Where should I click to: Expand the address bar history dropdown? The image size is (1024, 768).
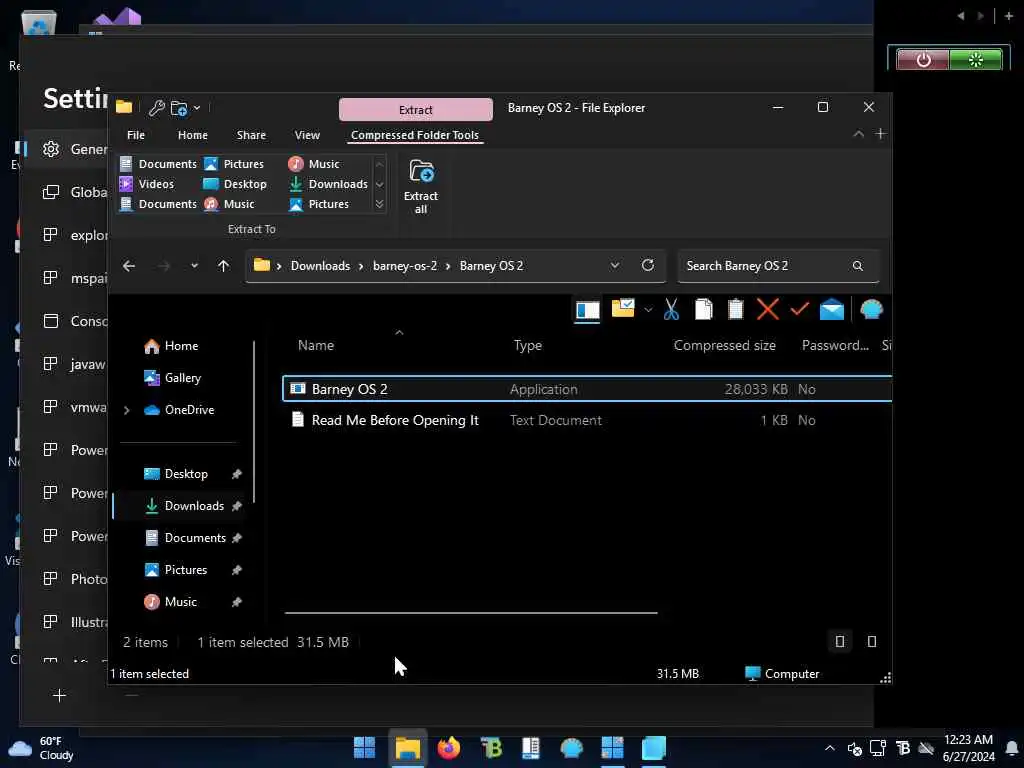coord(615,265)
